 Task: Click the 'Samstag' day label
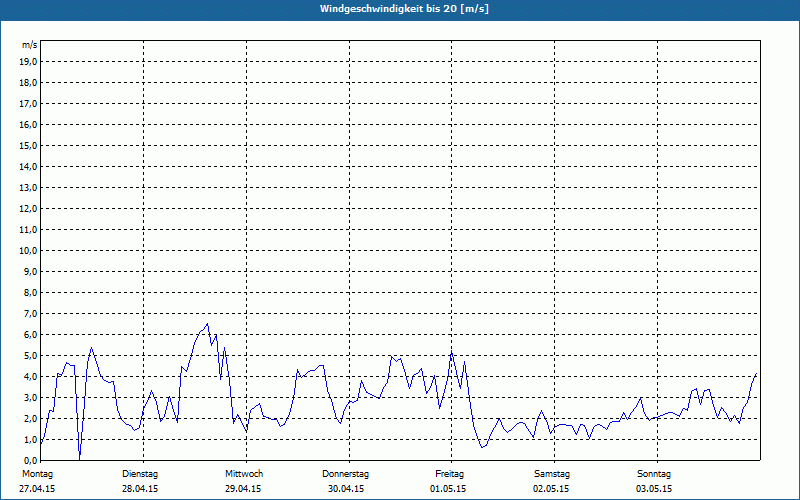(x=552, y=474)
